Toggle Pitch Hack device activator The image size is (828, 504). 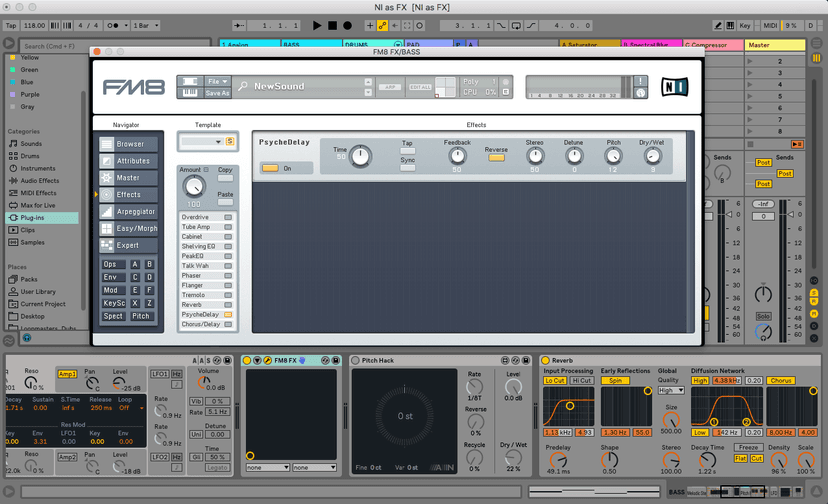355,360
